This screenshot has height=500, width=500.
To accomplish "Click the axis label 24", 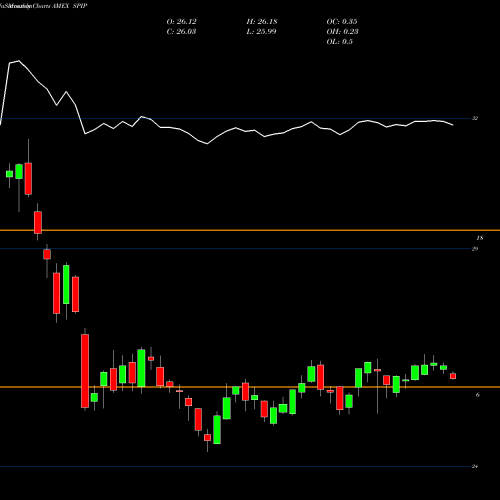I will click(x=475, y=466).
